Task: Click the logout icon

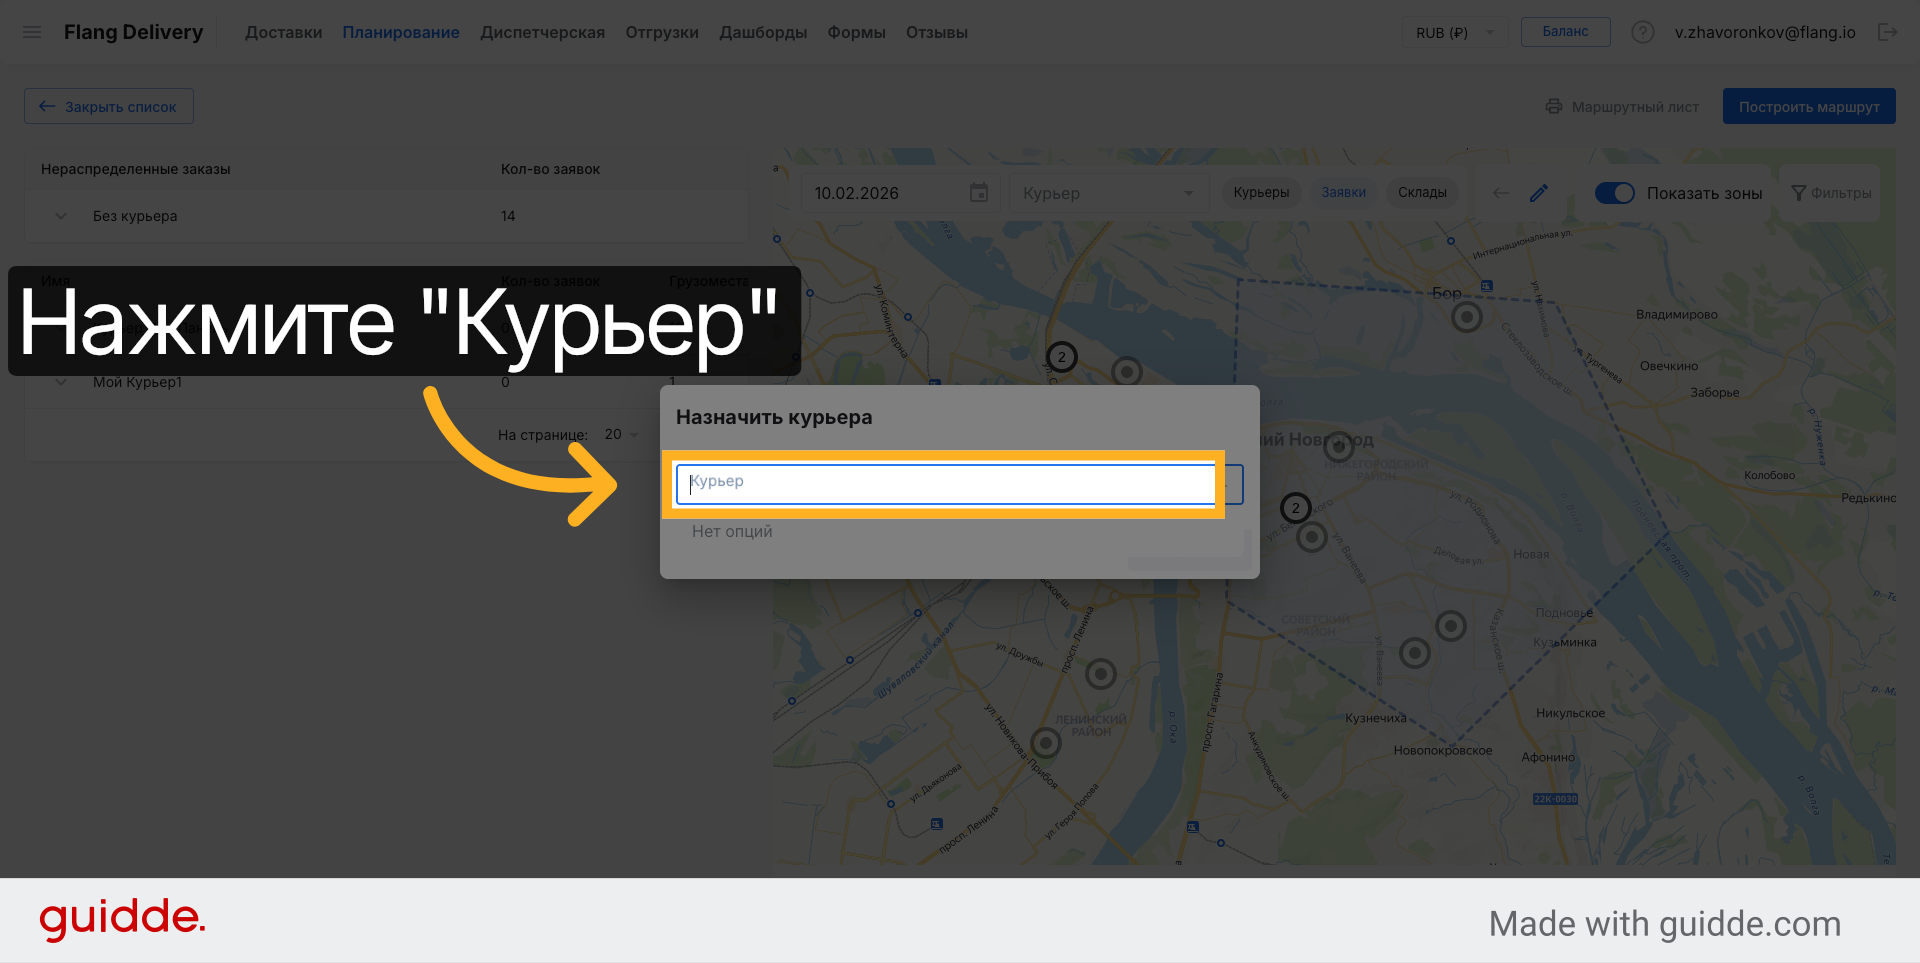Action: (1887, 32)
